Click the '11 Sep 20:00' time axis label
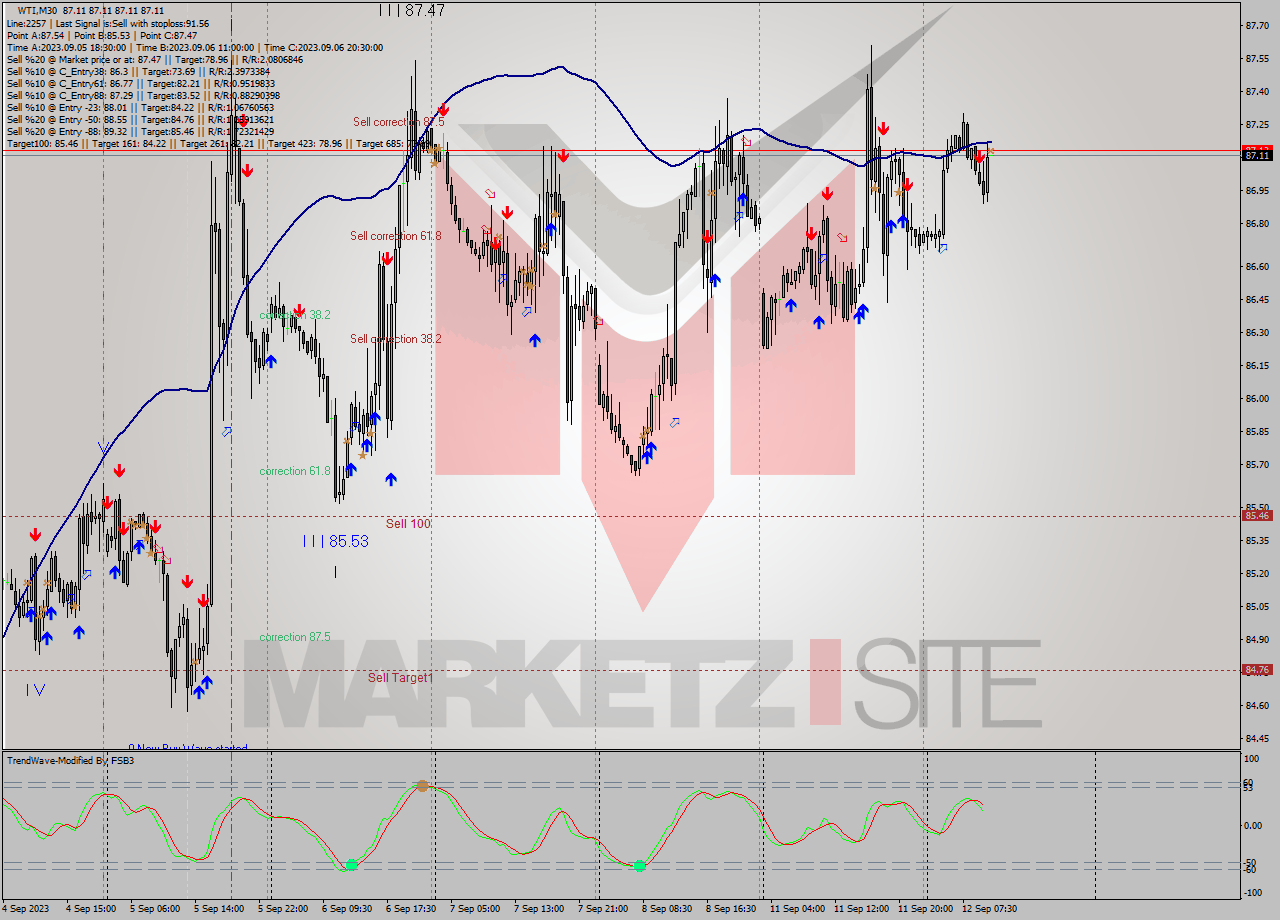Screen dimensions: 1280x920 click(x=926, y=909)
